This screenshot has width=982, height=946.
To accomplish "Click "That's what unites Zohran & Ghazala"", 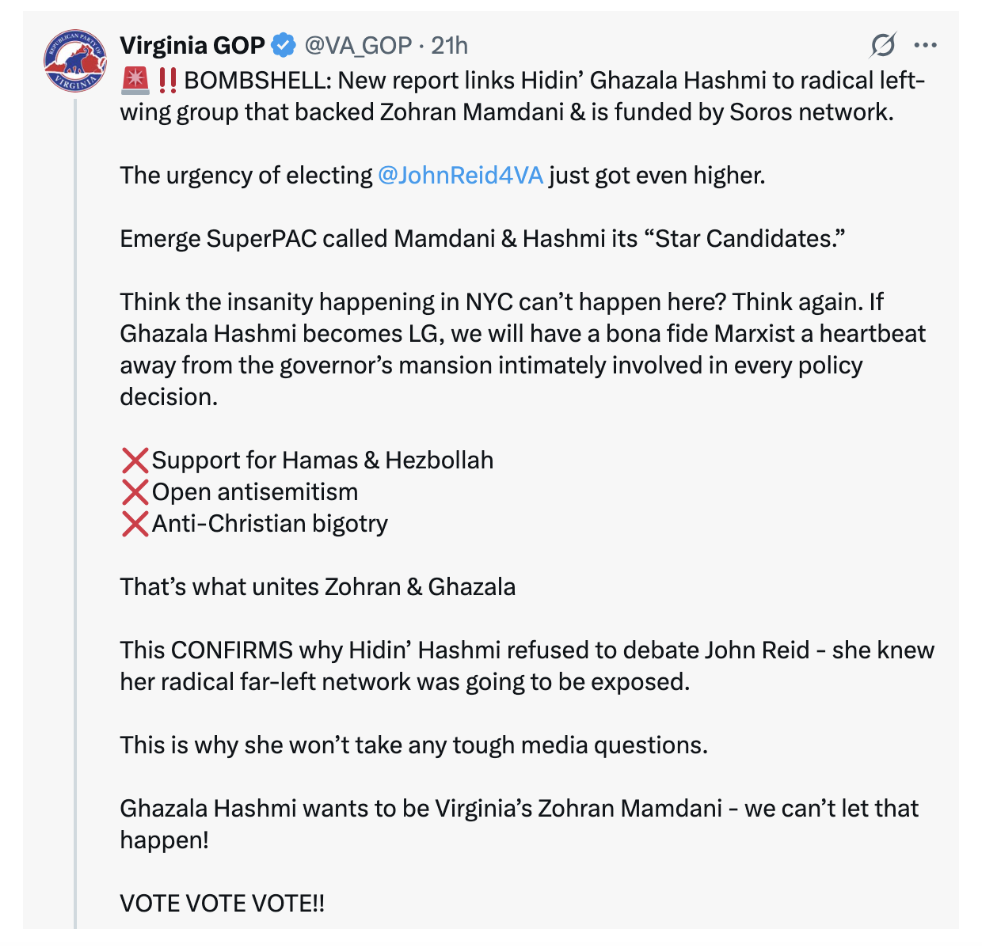I will pyautogui.click(x=317, y=586).
